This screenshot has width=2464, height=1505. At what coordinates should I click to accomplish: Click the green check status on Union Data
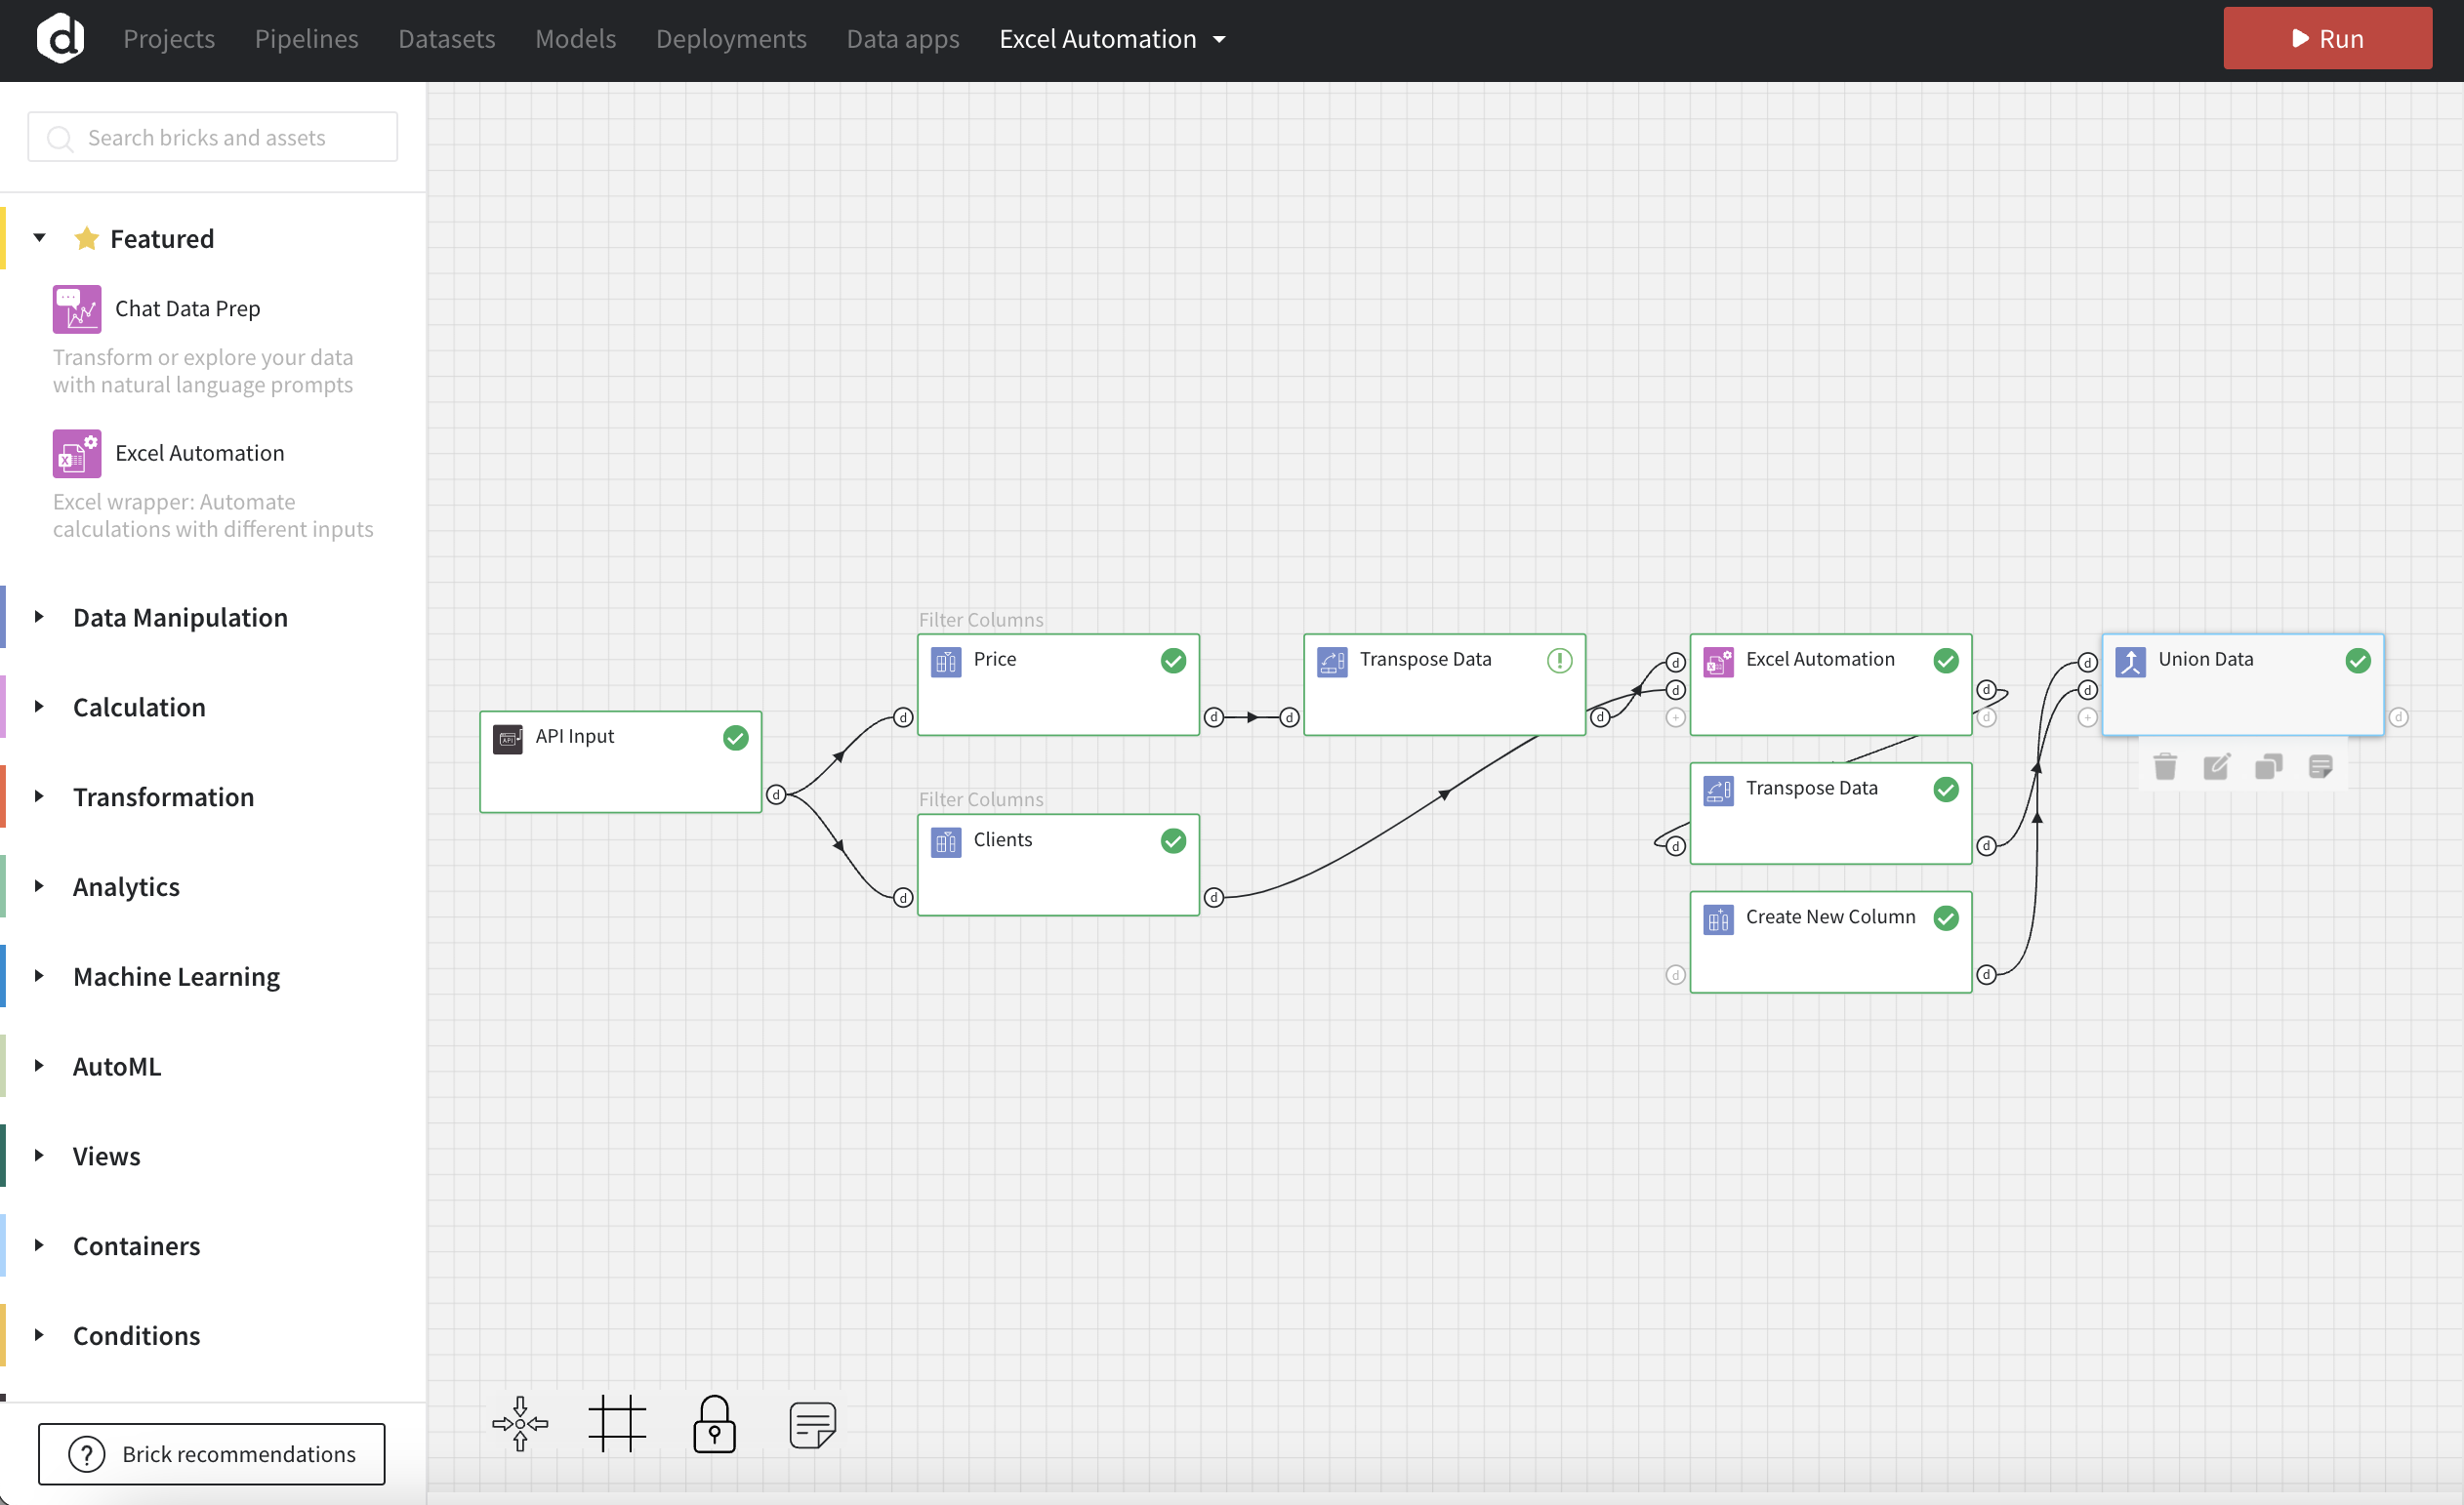[x=2357, y=661]
